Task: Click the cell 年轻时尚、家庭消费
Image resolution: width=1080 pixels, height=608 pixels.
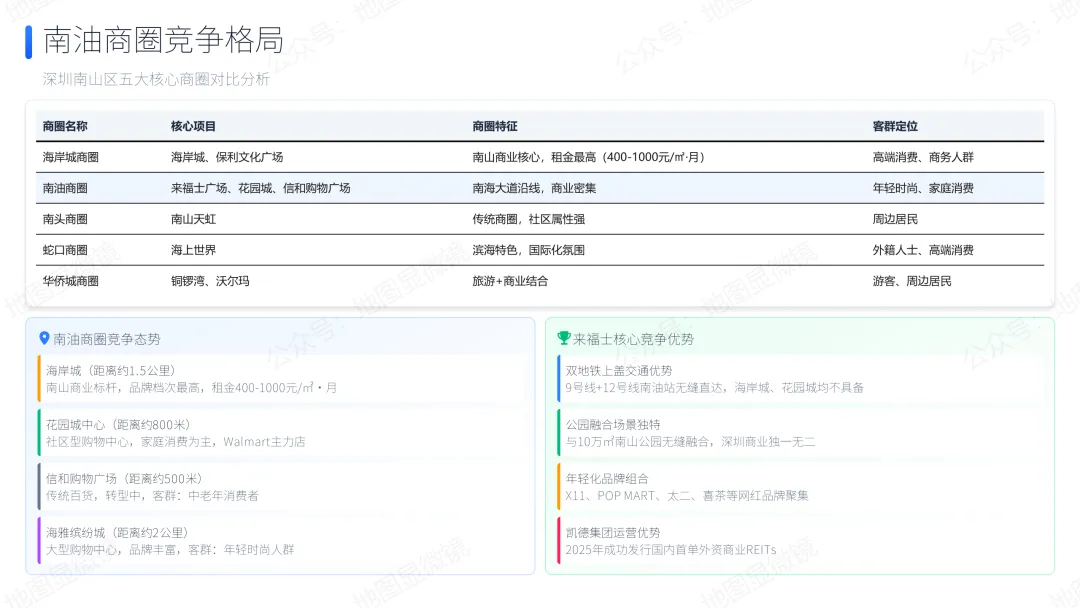Action: point(923,188)
